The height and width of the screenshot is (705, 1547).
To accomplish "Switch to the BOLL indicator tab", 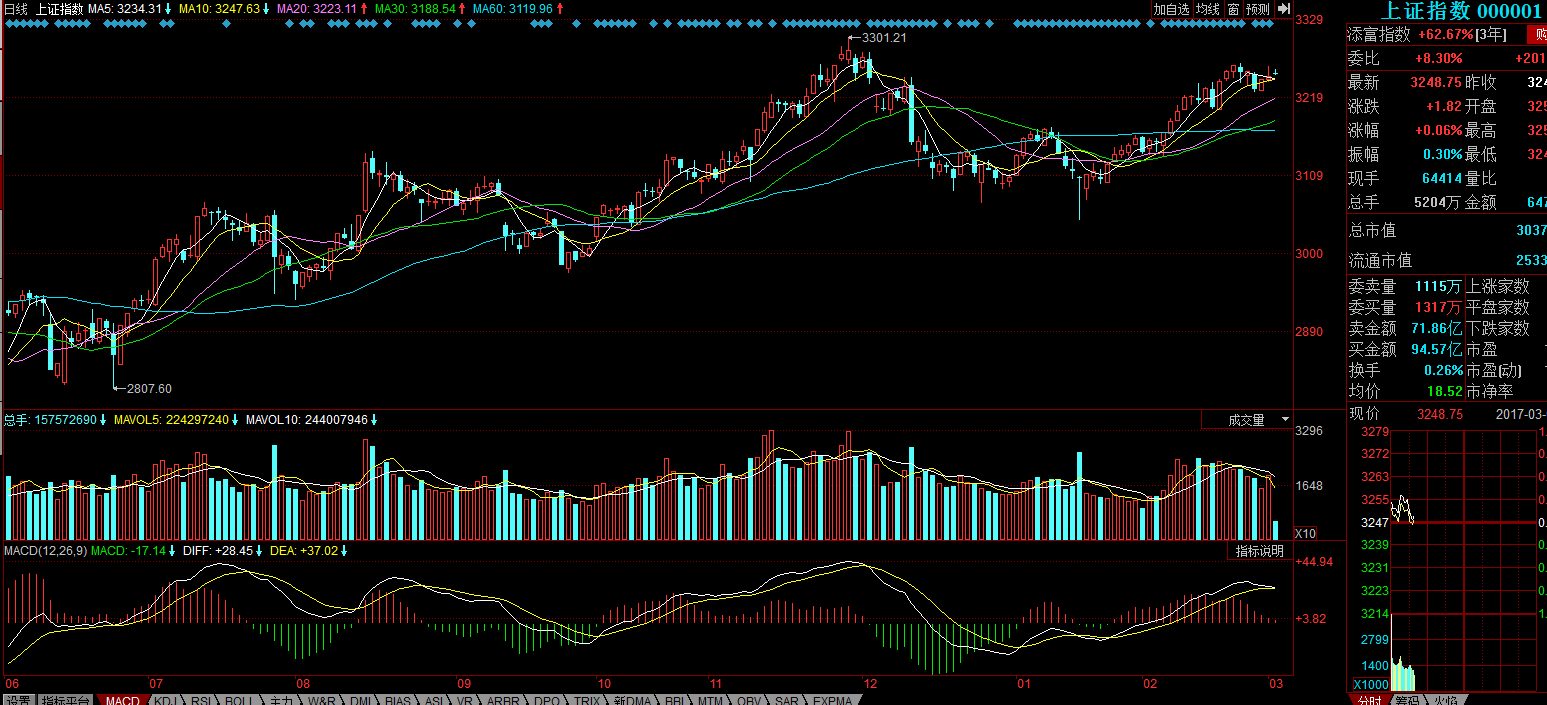I will [238, 700].
